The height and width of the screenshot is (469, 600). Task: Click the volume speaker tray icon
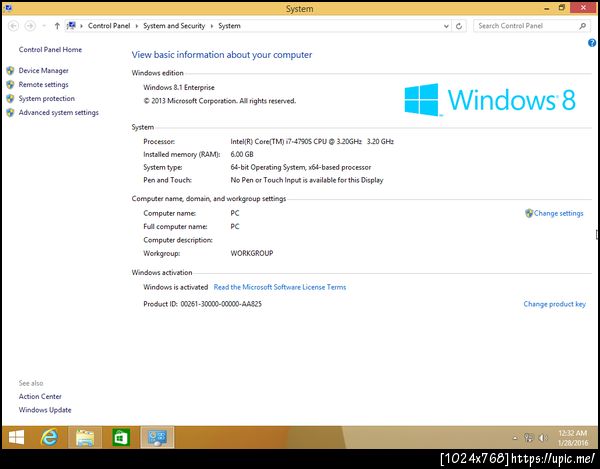click(x=542, y=438)
